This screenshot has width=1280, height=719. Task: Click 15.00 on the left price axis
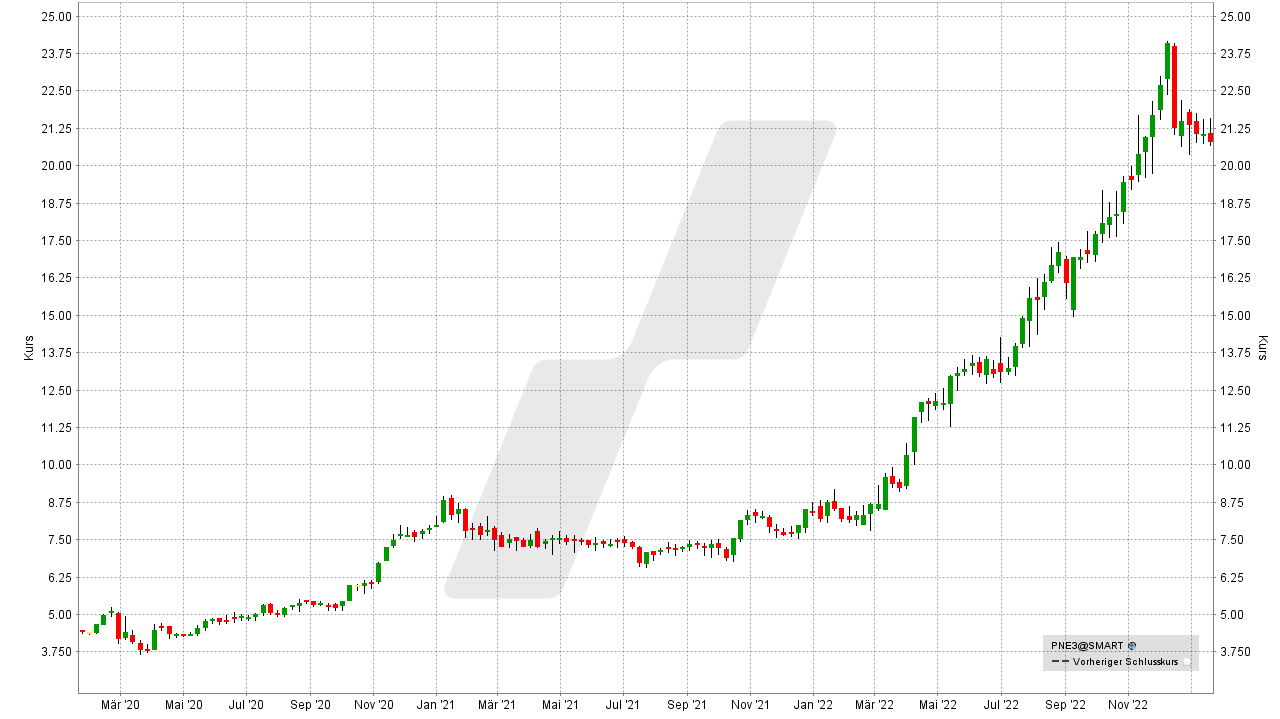click(x=58, y=315)
